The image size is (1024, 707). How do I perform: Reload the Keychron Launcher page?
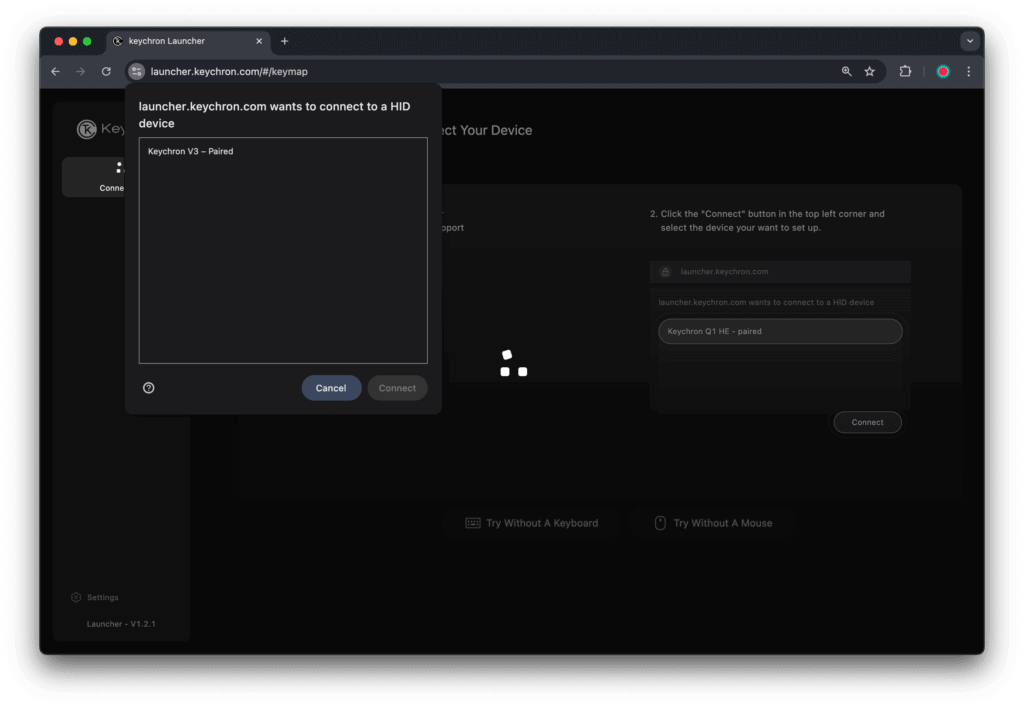click(106, 71)
